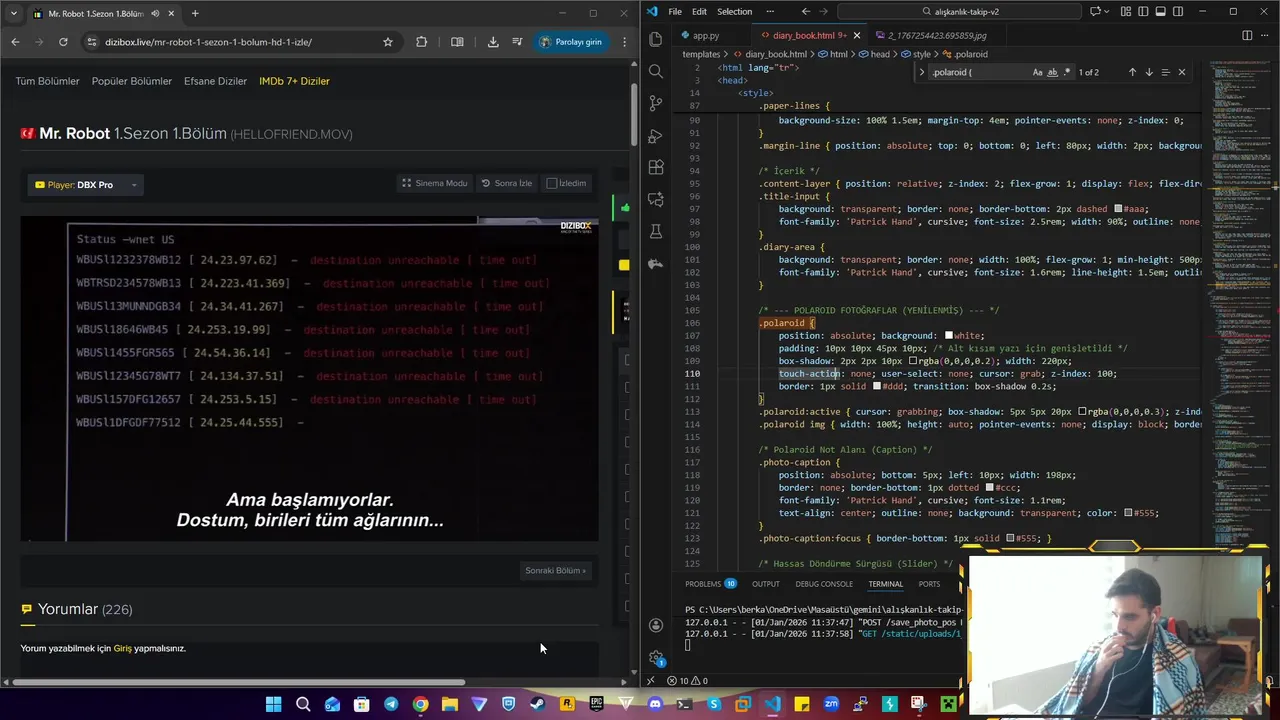Mute the Mr. Robot tab via speaker icon

[155, 14]
